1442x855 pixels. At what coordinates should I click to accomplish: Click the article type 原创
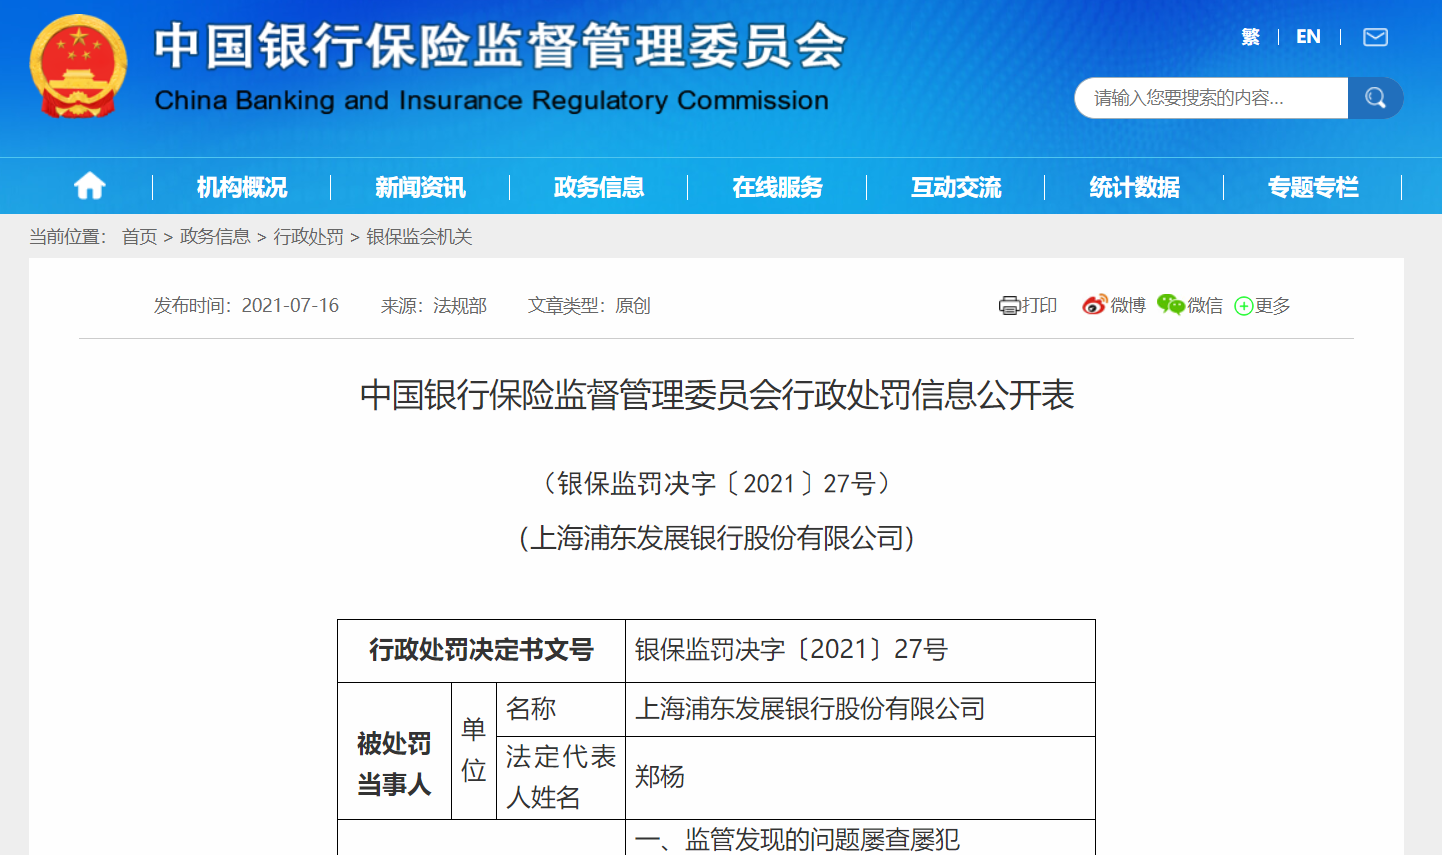tap(633, 305)
